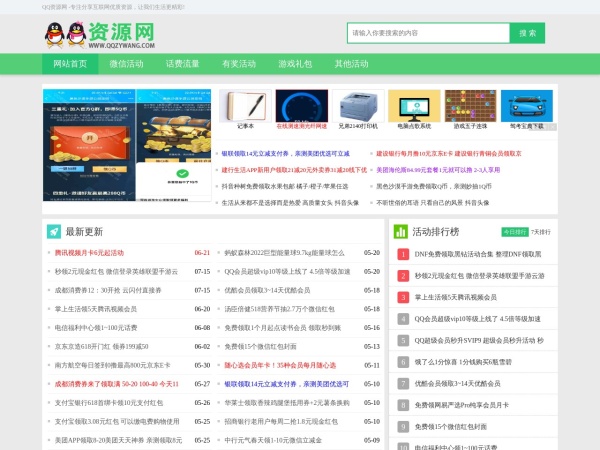The height and width of the screenshot is (450, 600).
Task: Open 中行元气春天领1-10元 article
Action: 273,440
